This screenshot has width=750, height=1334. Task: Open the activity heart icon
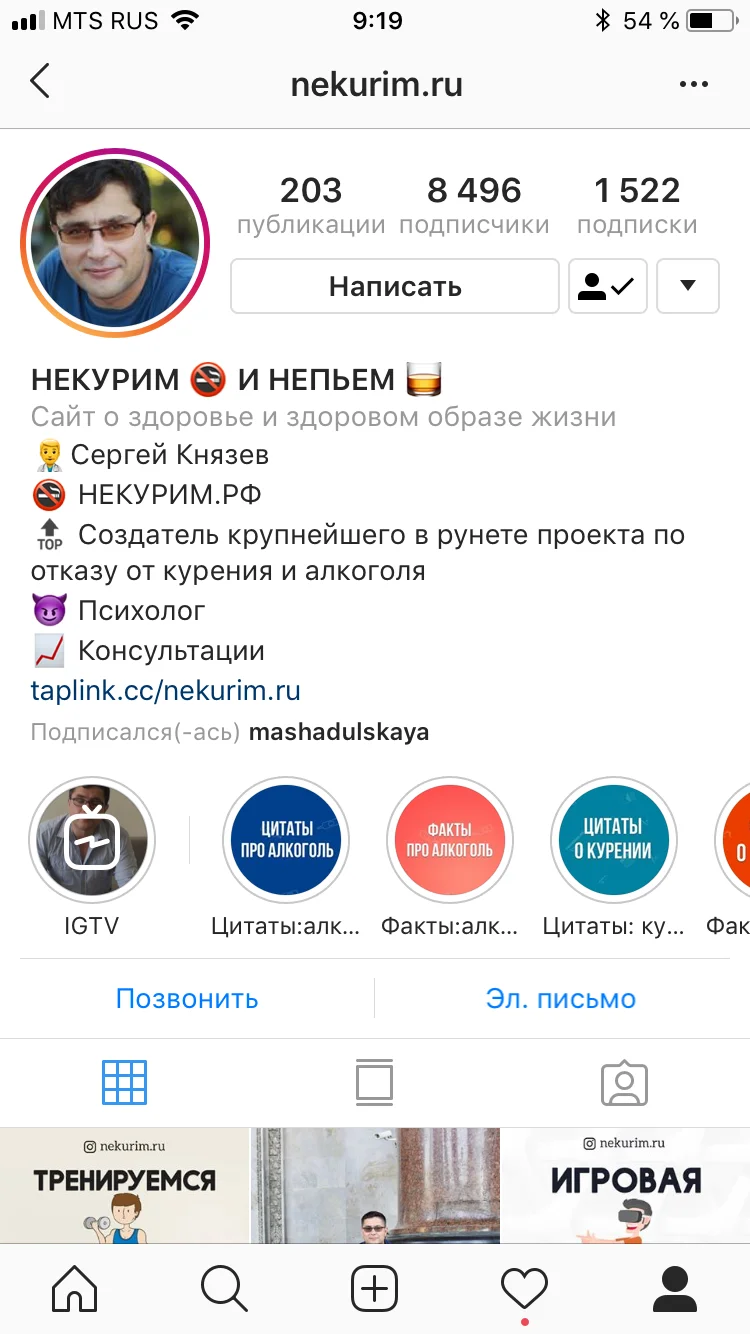pos(525,1288)
